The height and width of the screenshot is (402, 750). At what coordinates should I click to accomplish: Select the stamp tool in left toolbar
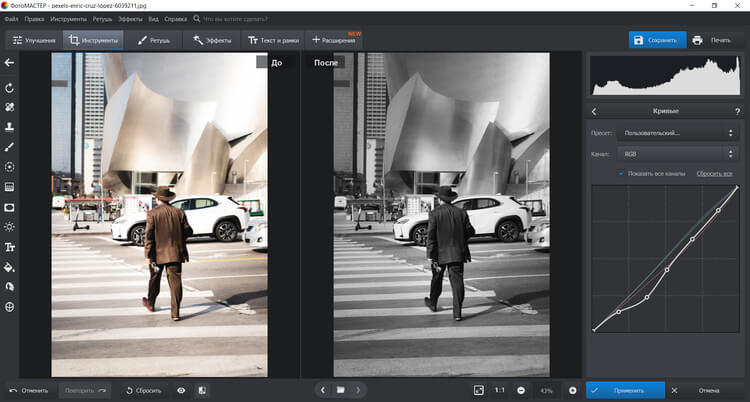[10, 127]
